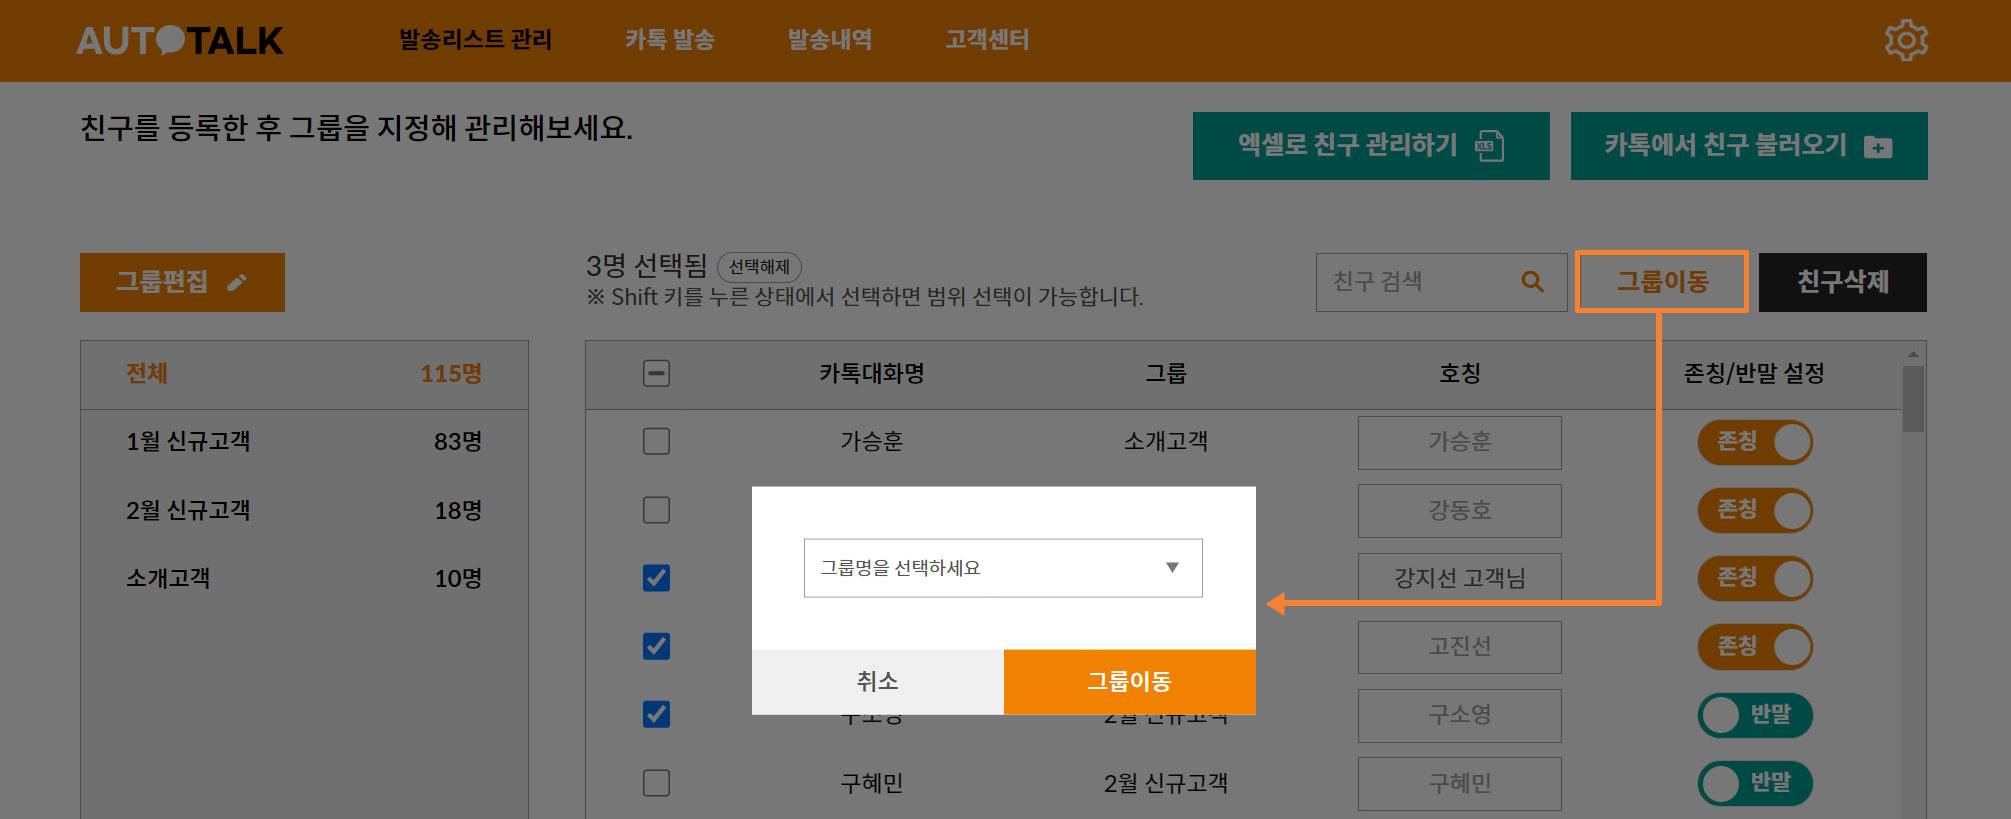
Task: Click the AUTOTALK logo
Action: click(180, 40)
